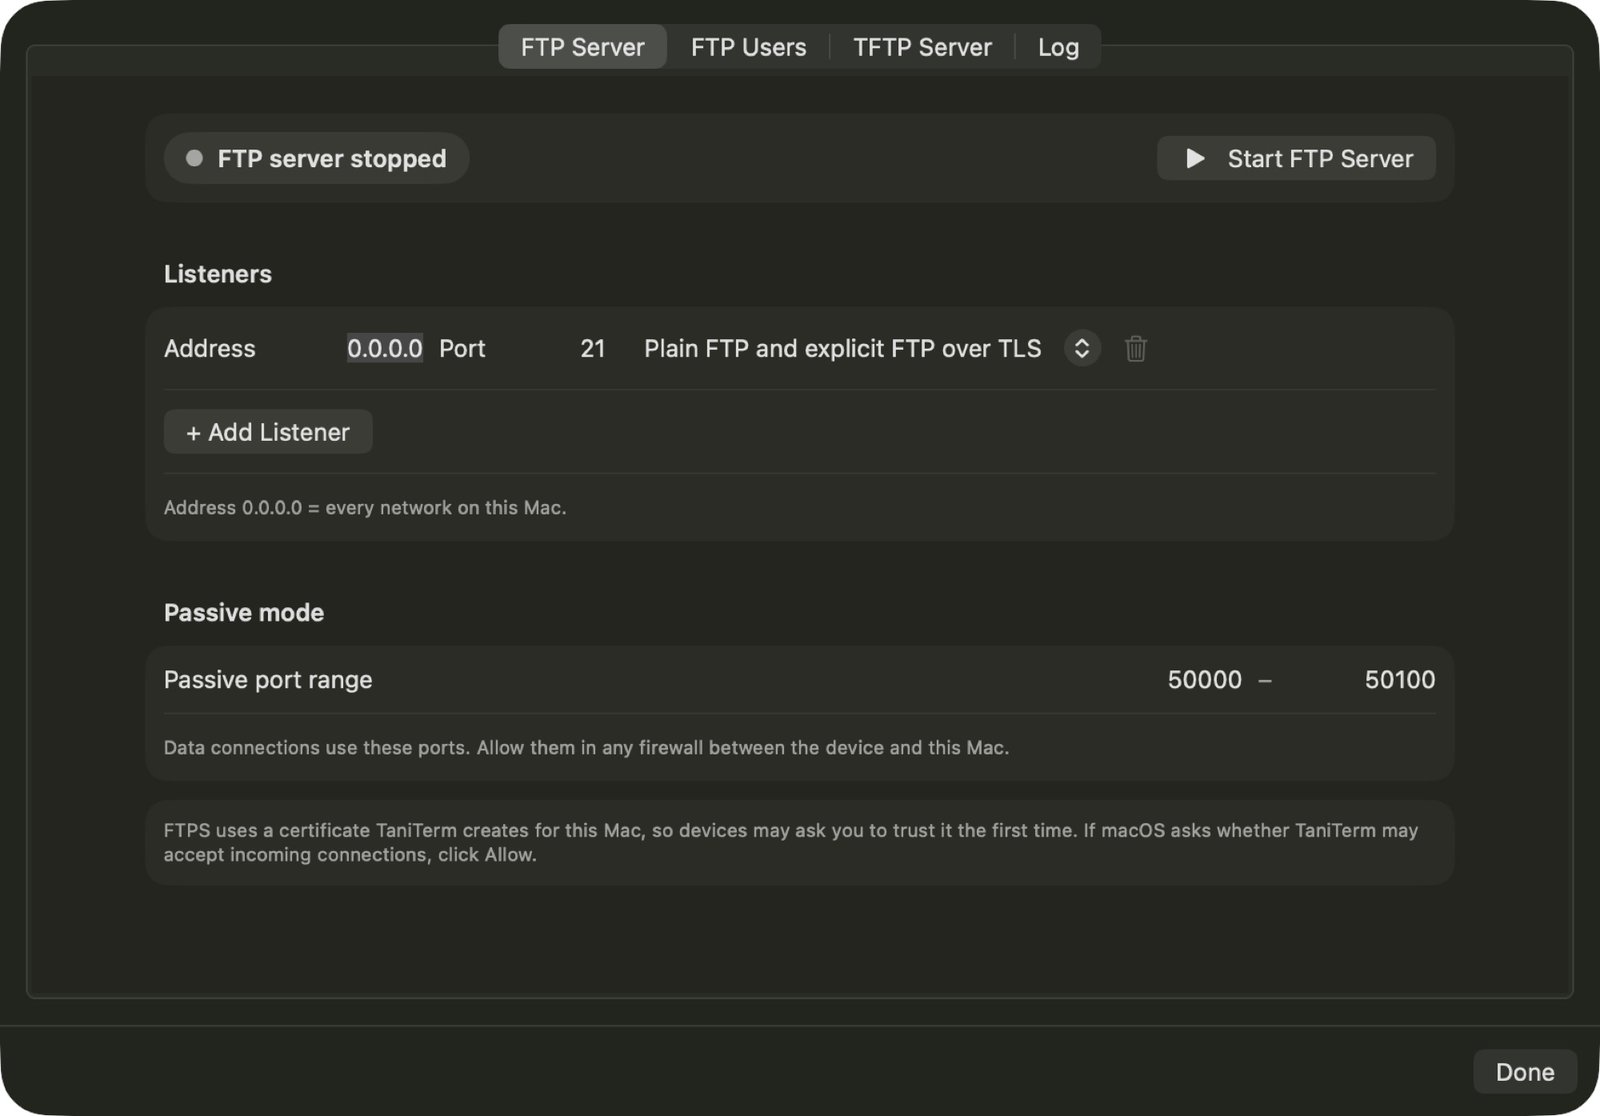The image size is (1600, 1116).
Task: Select the Log tab
Action: (x=1058, y=47)
